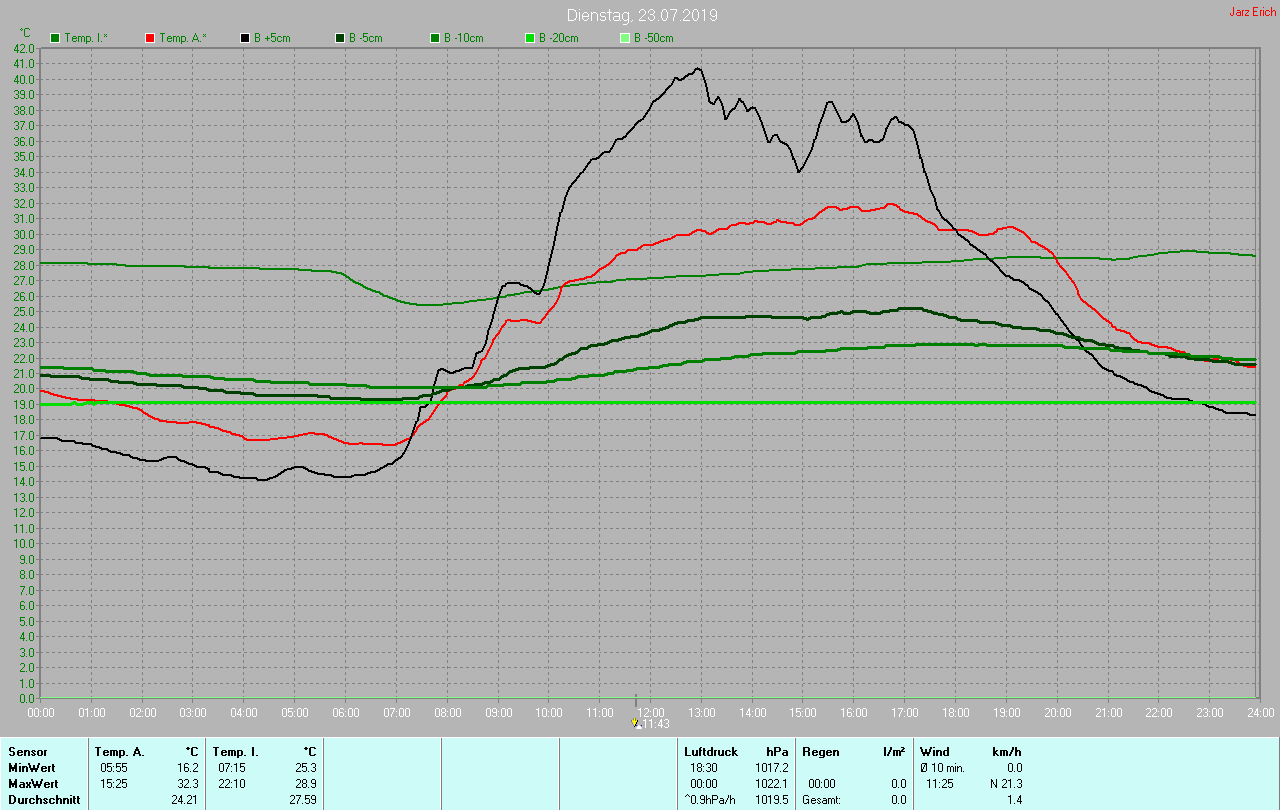Click the 'Regen' column header
The image size is (1280, 810).
point(821,752)
